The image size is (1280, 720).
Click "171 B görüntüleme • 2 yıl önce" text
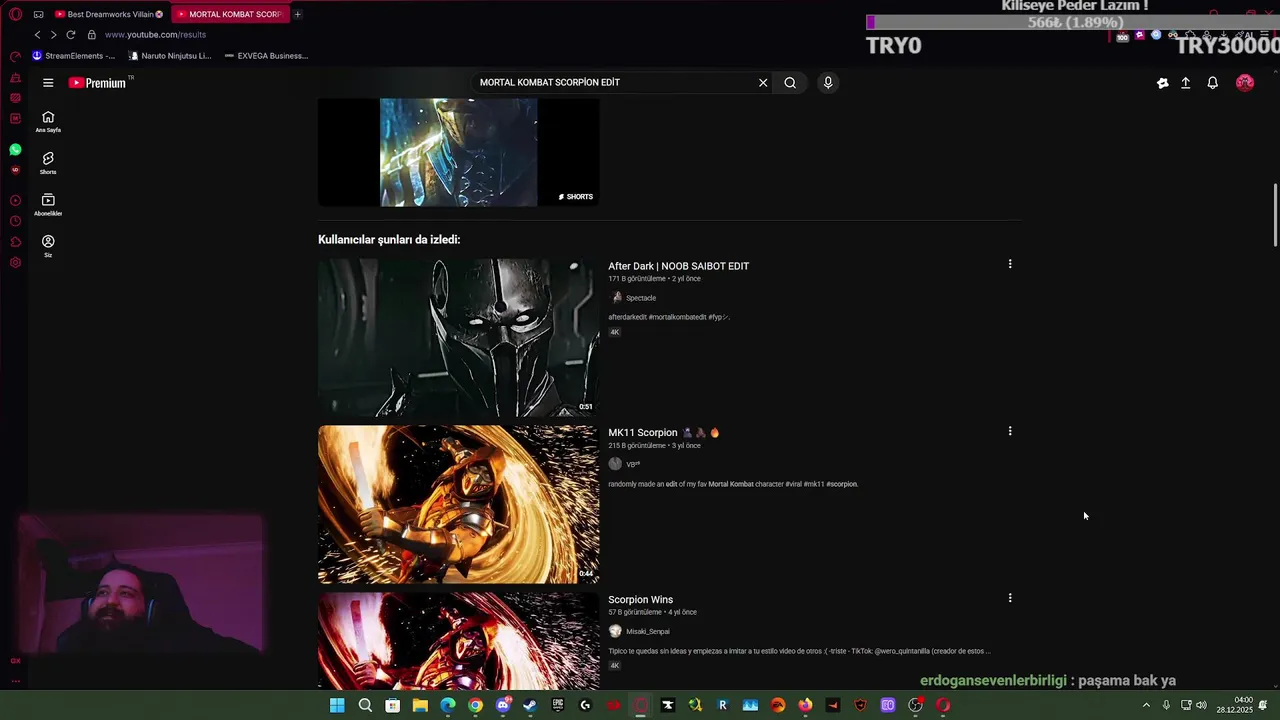pos(654,279)
